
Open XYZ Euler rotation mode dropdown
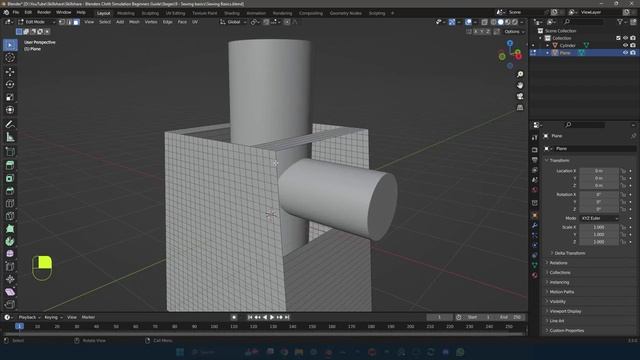click(x=599, y=218)
